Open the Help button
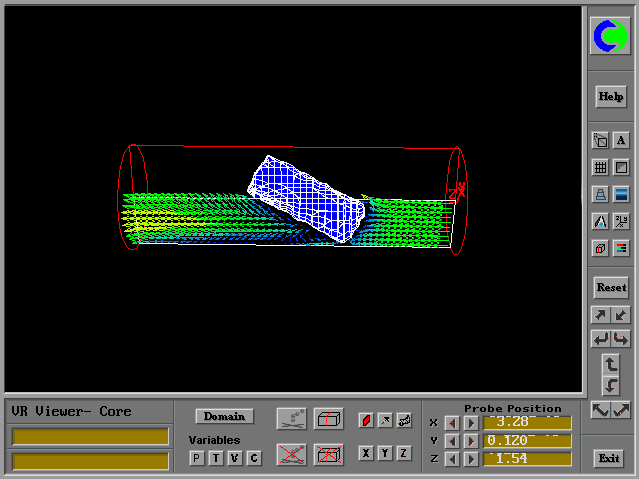 point(610,97)
